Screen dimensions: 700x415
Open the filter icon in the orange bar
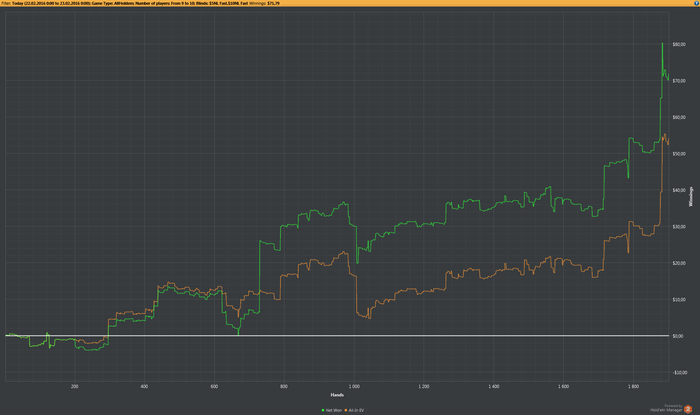pos(697,3)
